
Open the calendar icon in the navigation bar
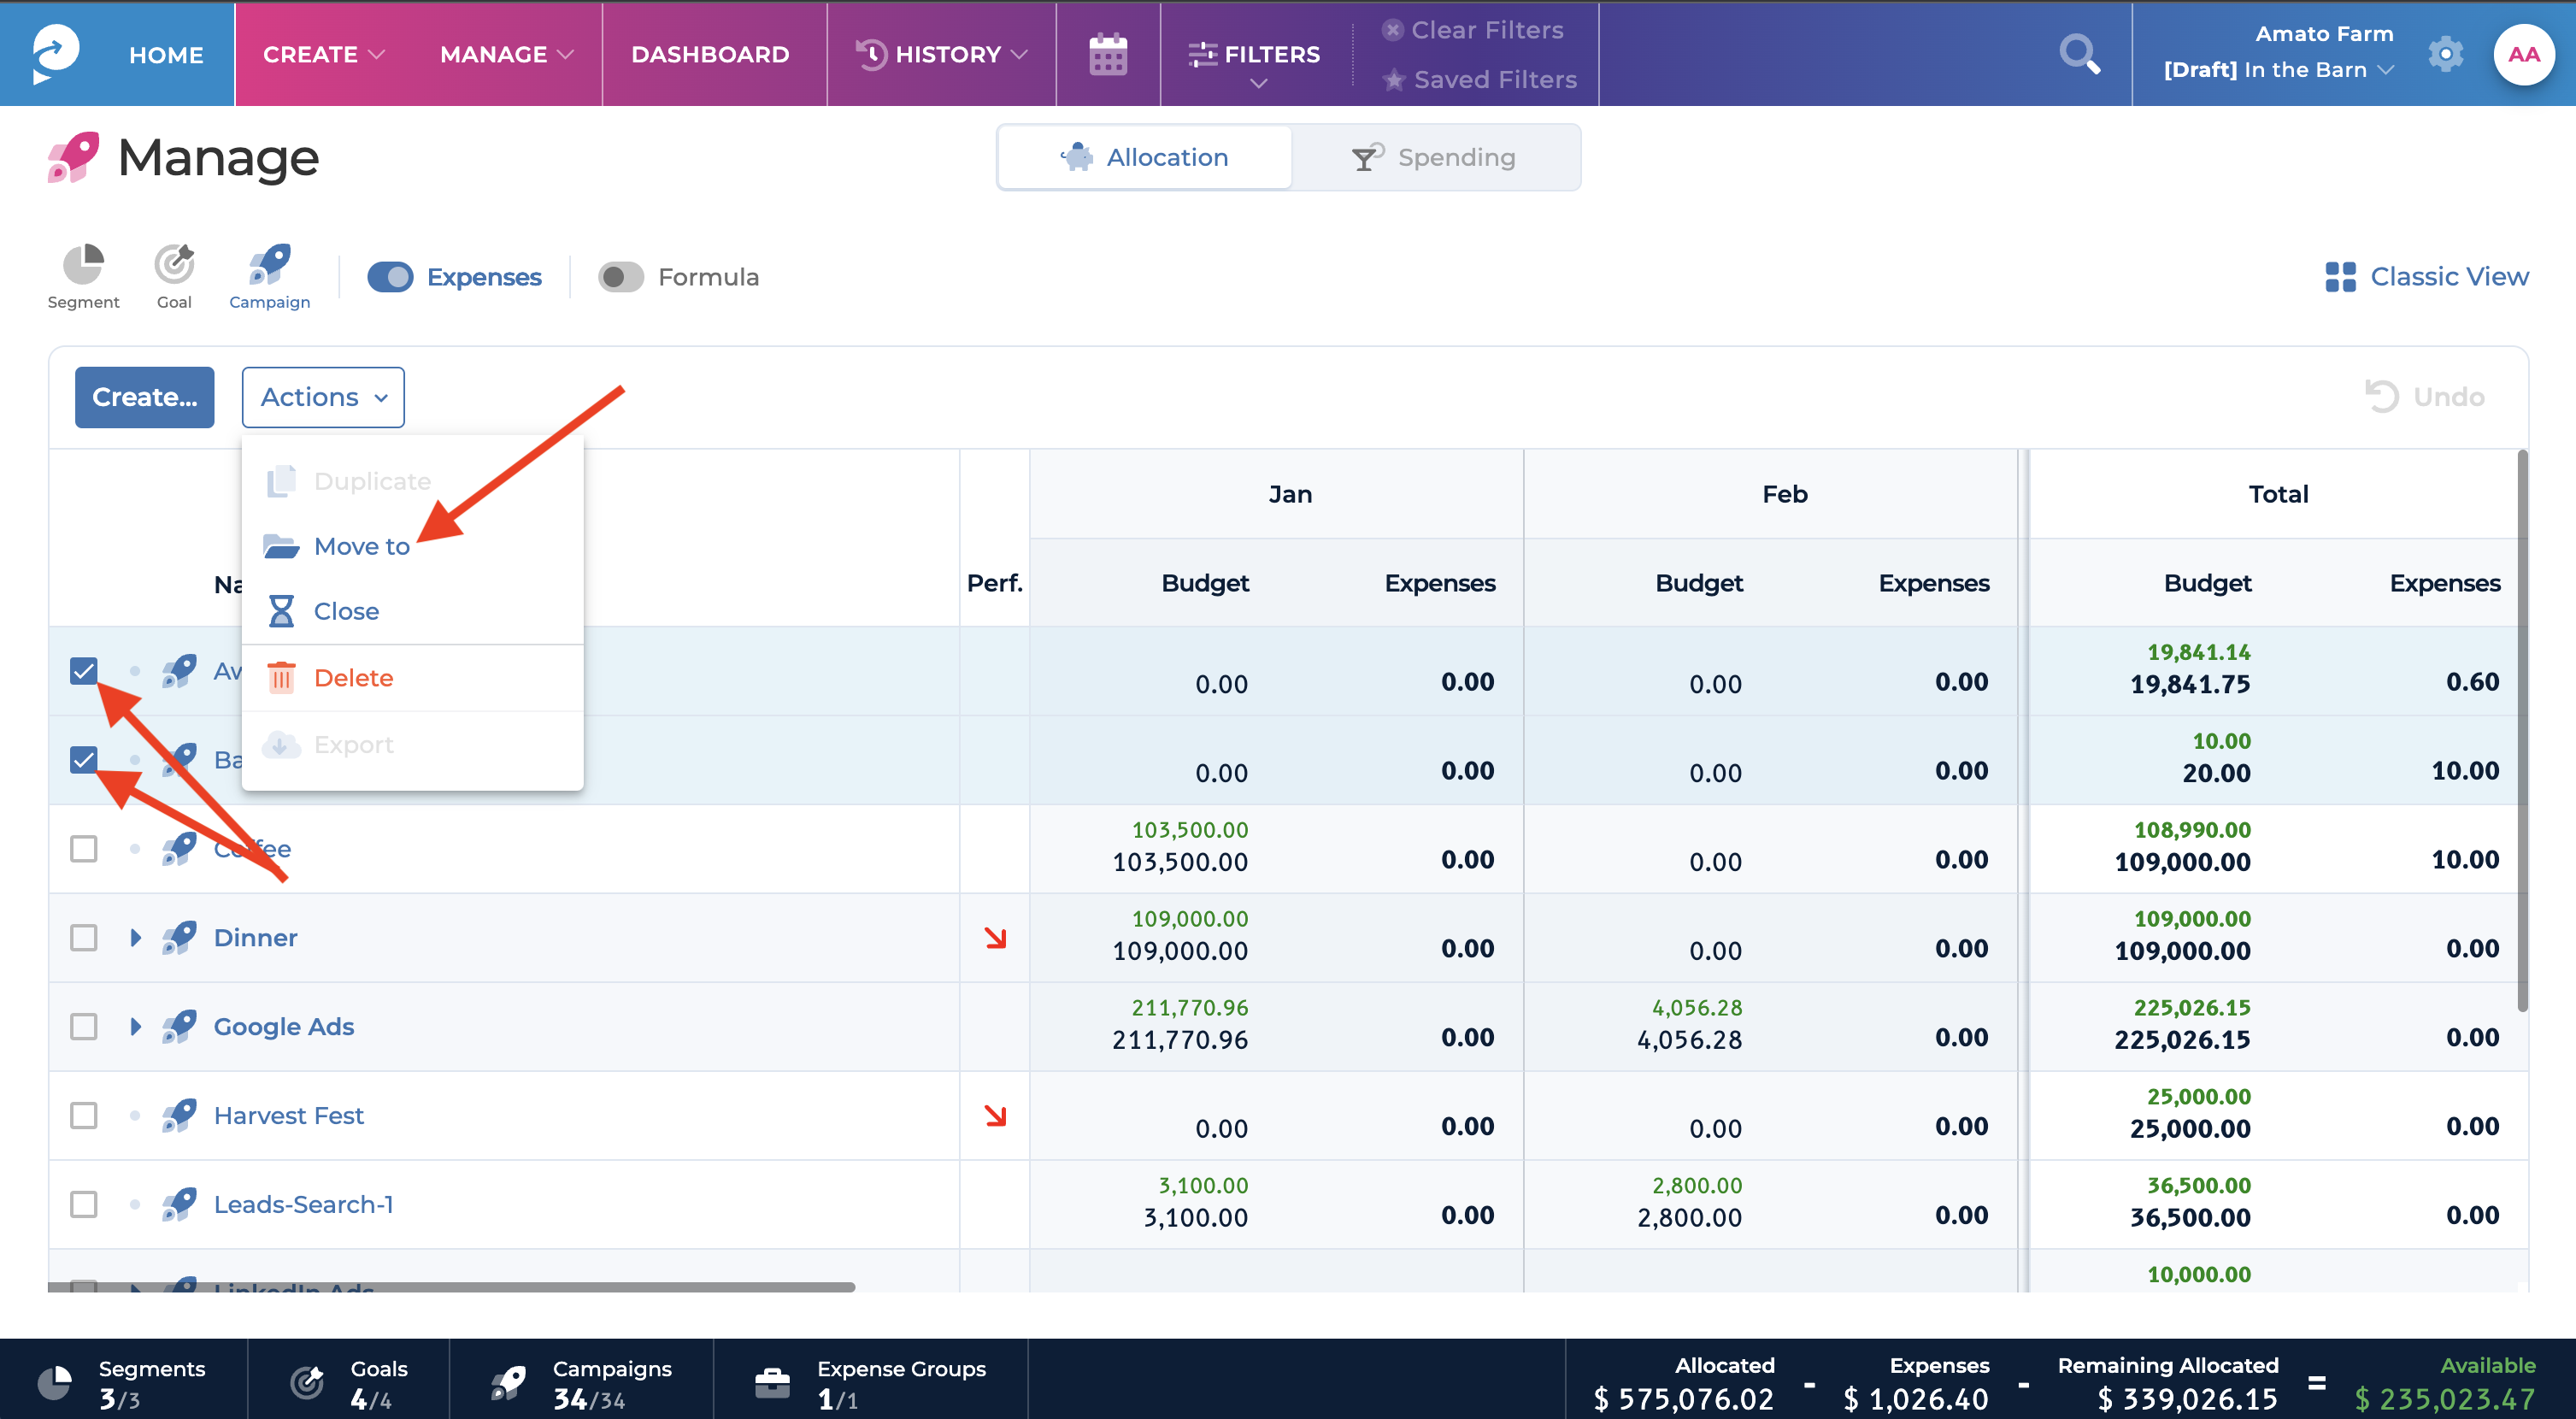tap(1108, 54)
